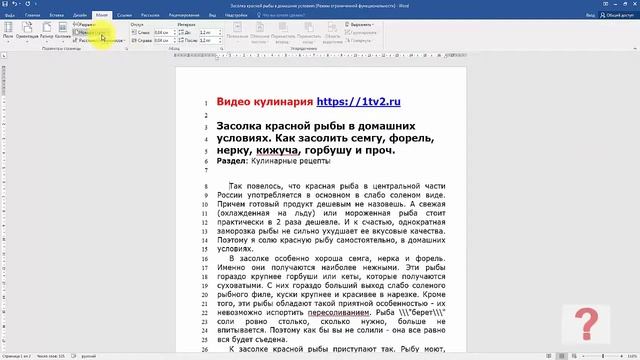The height and width of the screenshot is (360, 640).
Task: Switch to the Insert (Вставка) tab
Action: point(56,15)
